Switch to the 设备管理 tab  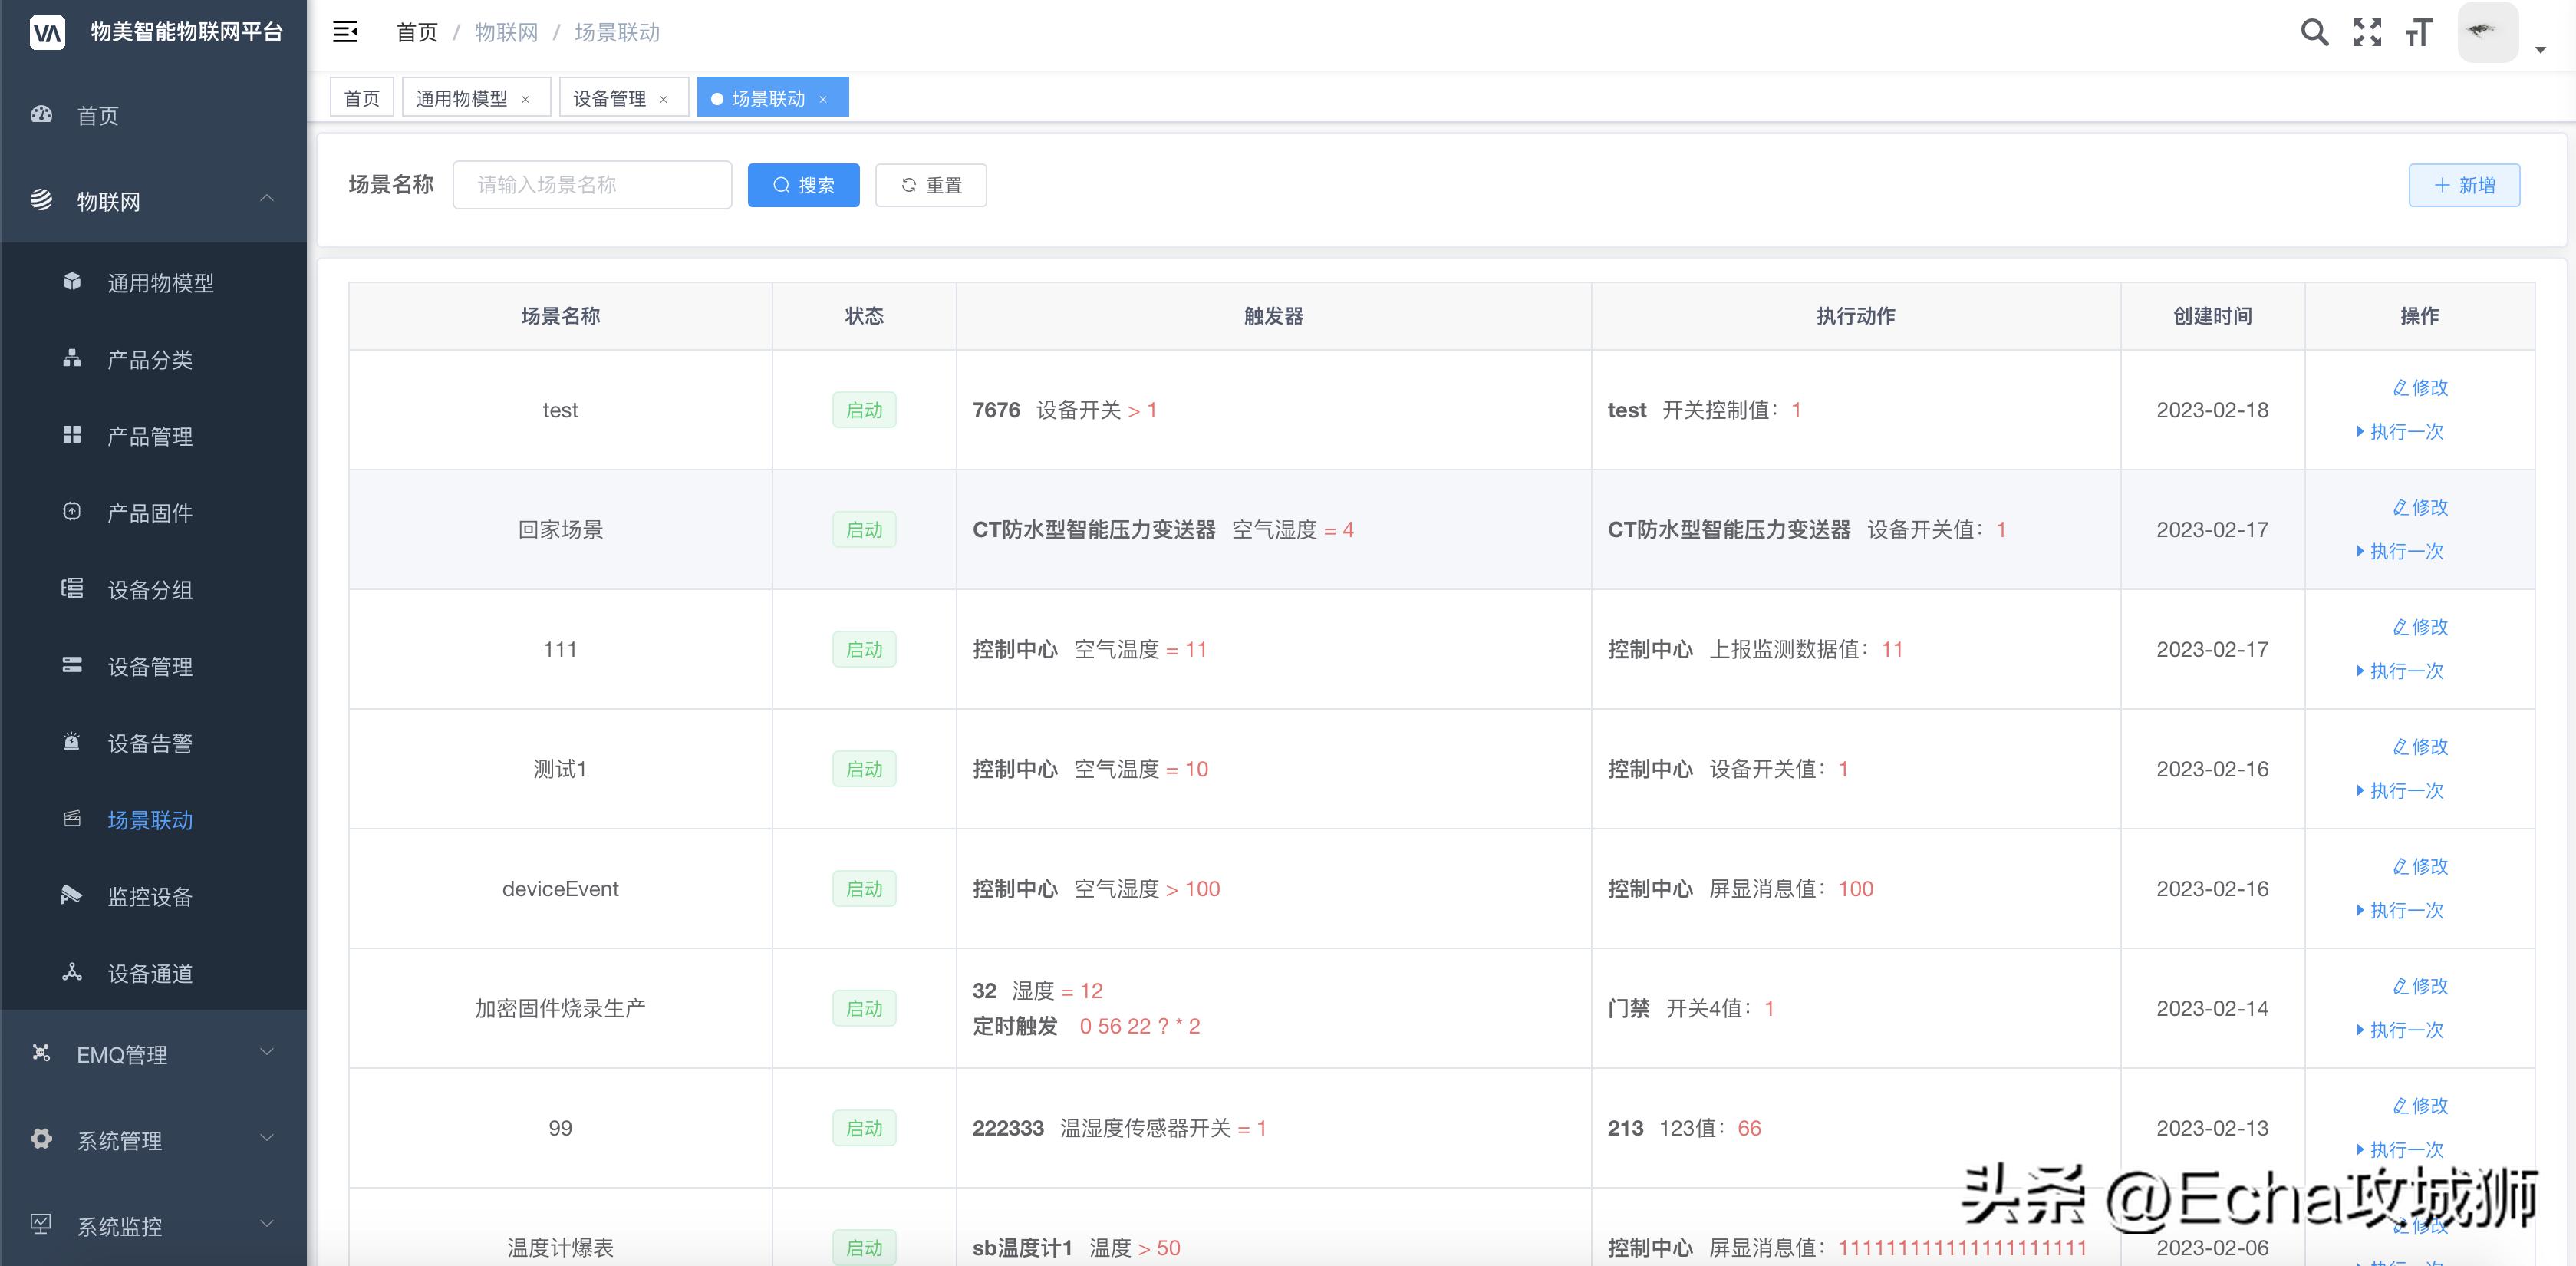(x=608, y=97)
